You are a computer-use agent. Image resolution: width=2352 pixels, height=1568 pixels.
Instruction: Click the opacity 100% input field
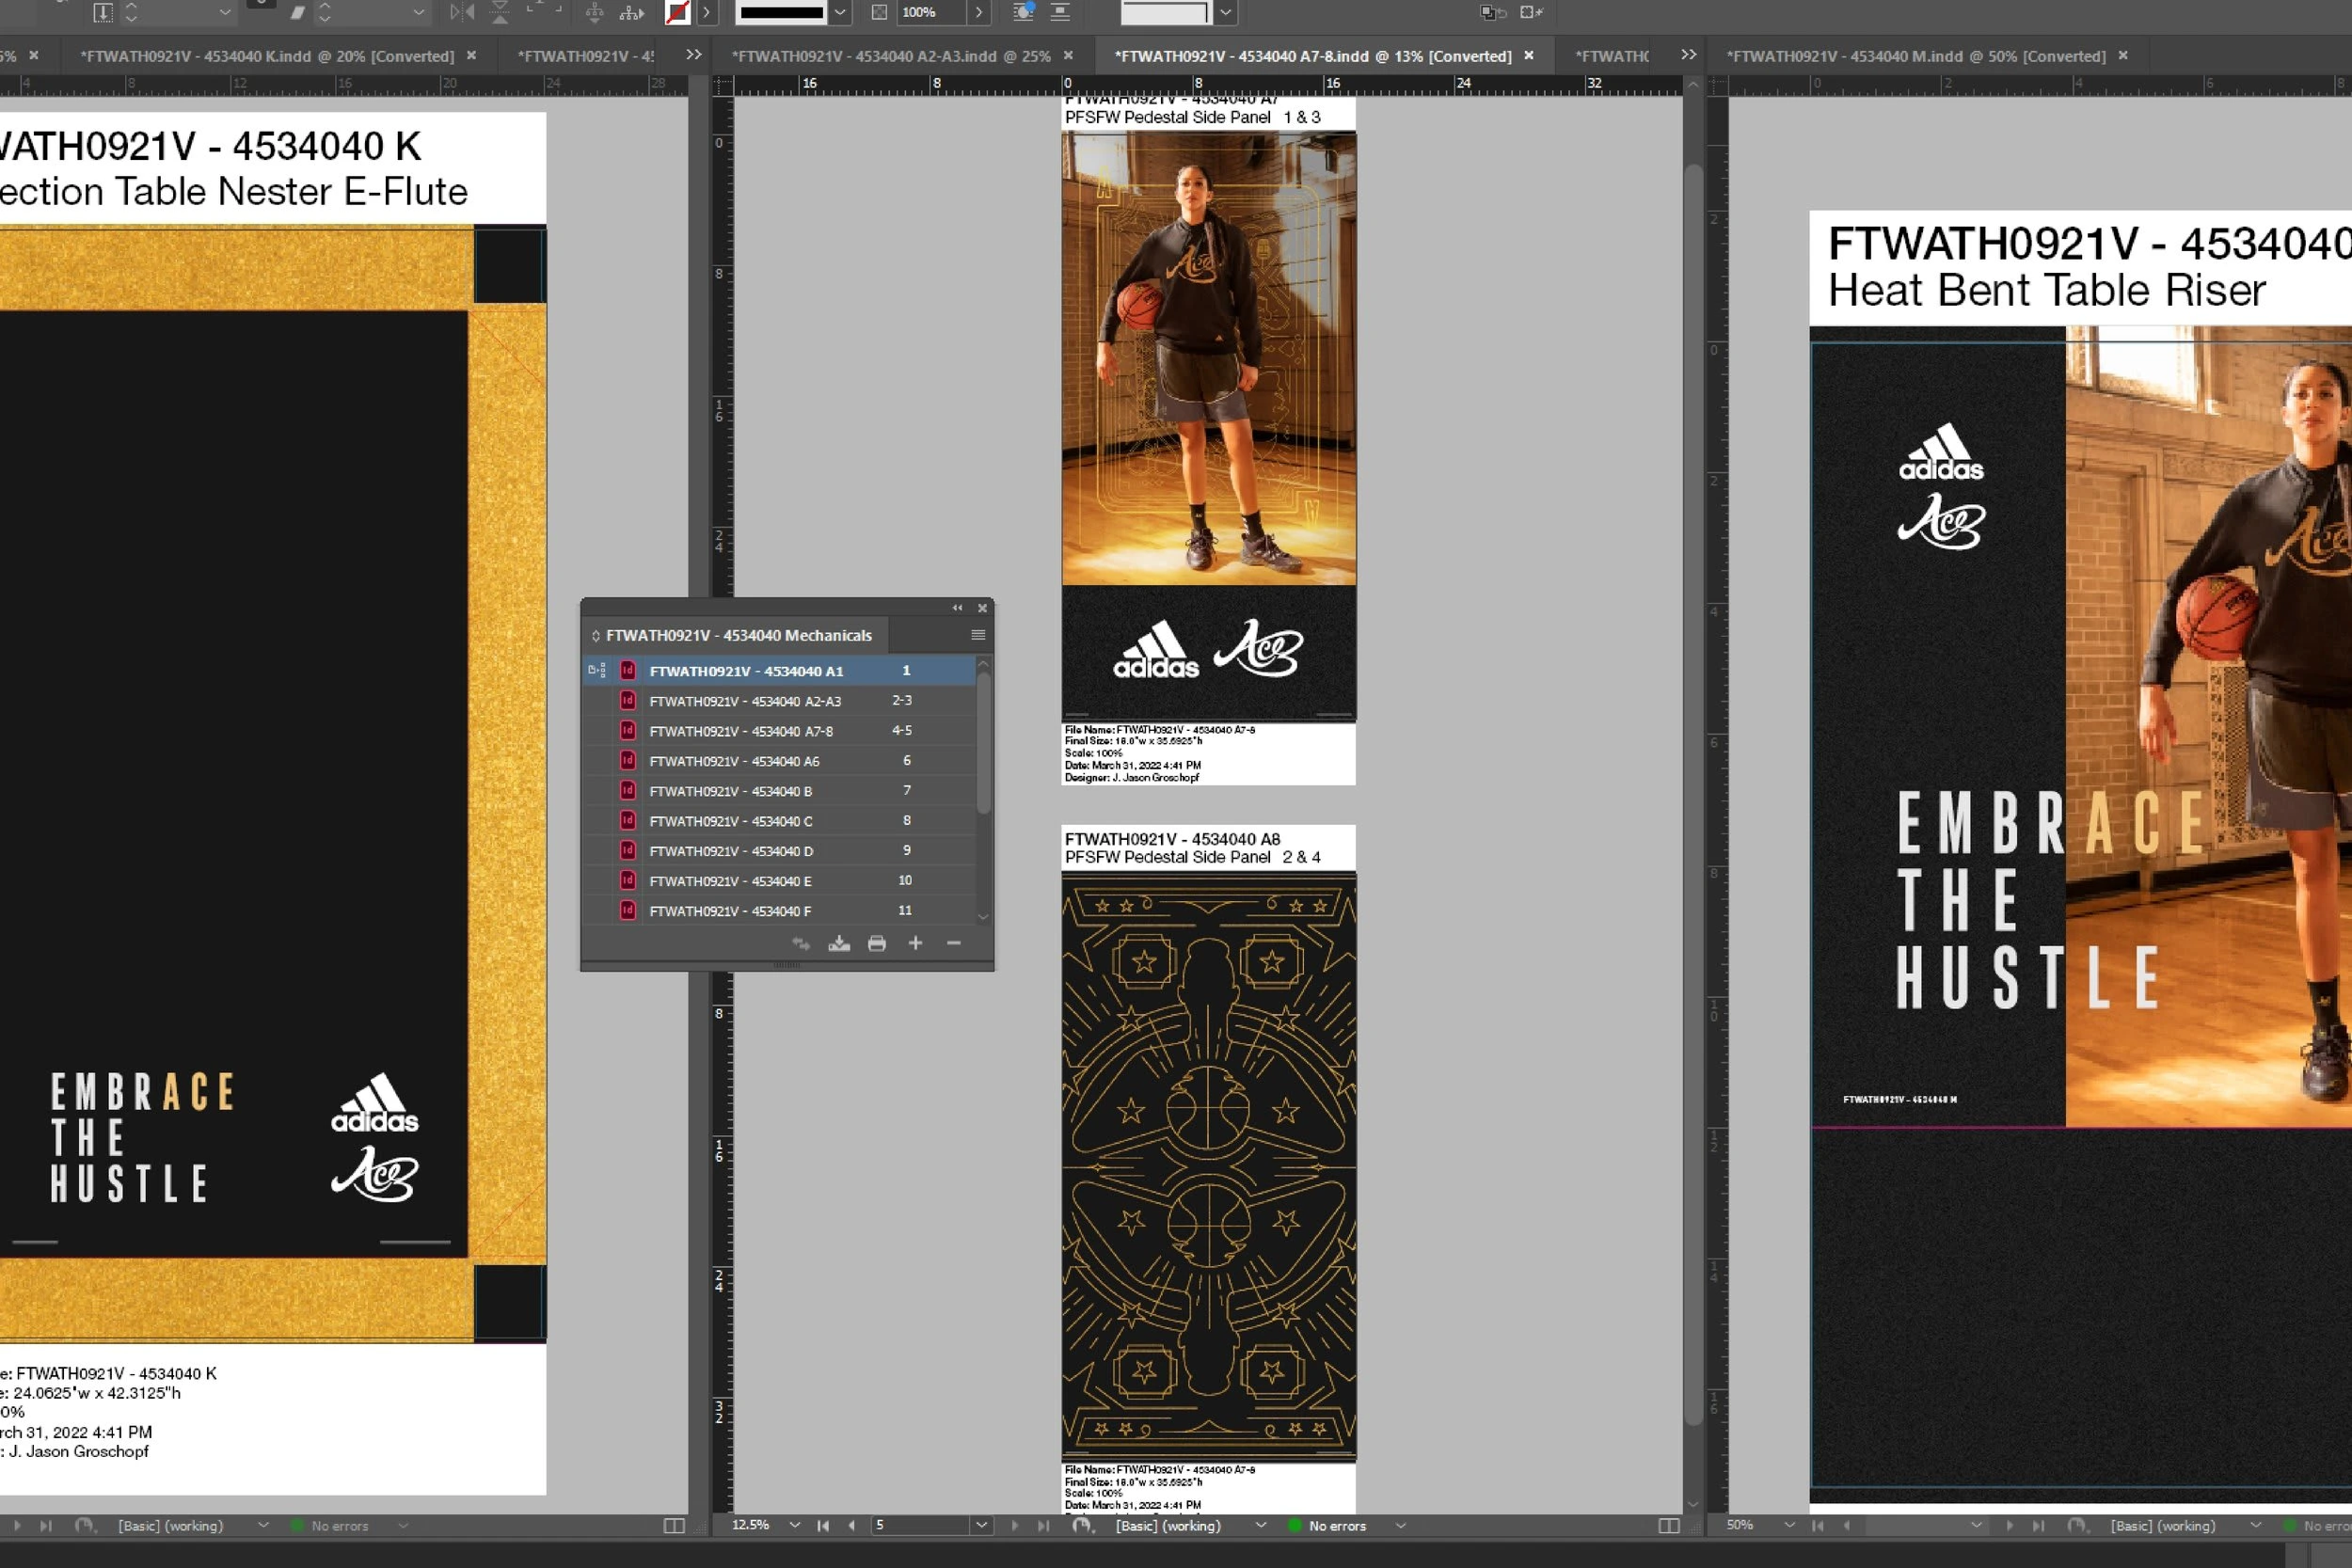931,12
